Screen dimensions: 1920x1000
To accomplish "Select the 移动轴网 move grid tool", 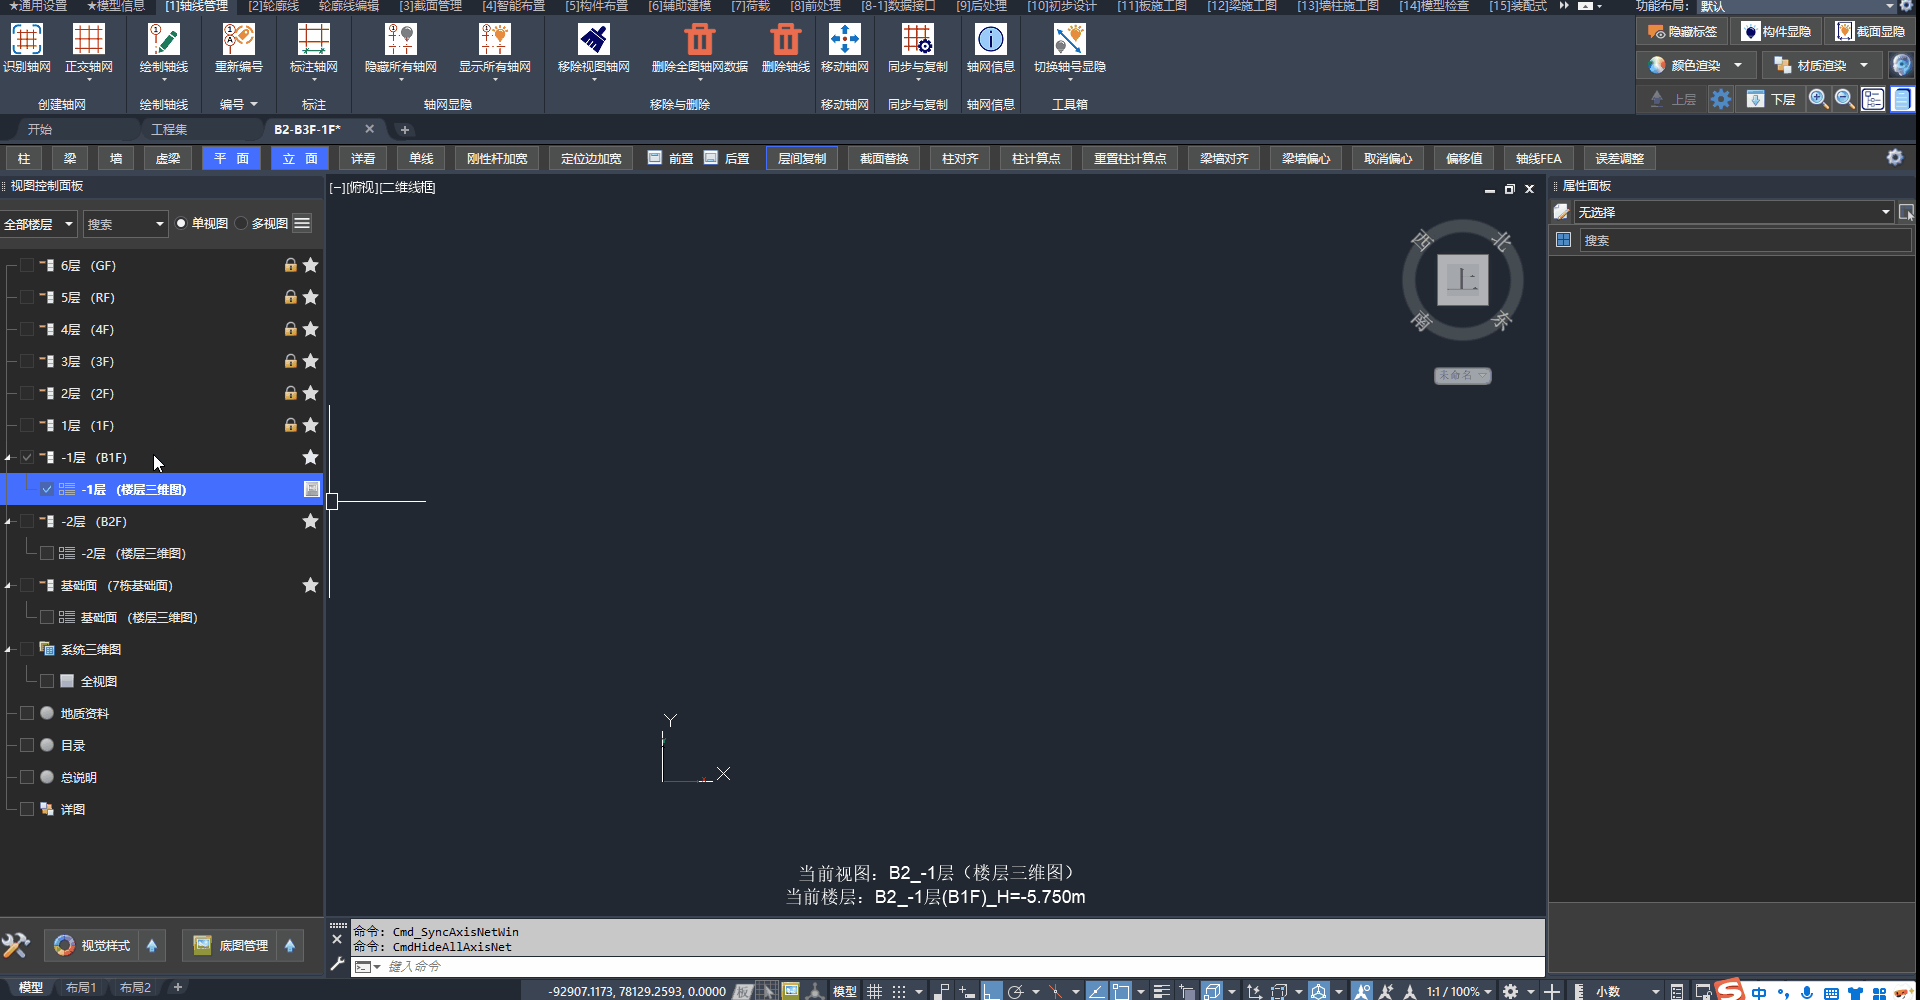I will pyautogui.click(x=844, y=40).
